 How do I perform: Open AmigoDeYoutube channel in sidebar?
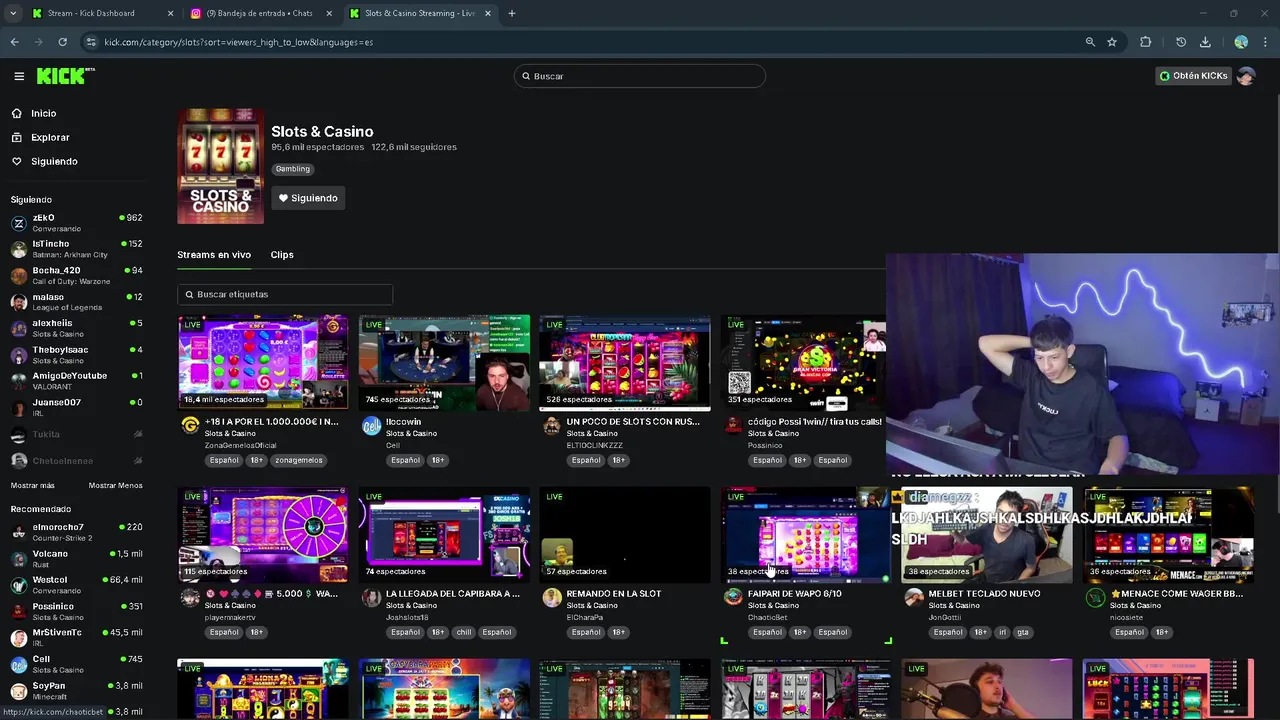(76, 381)
